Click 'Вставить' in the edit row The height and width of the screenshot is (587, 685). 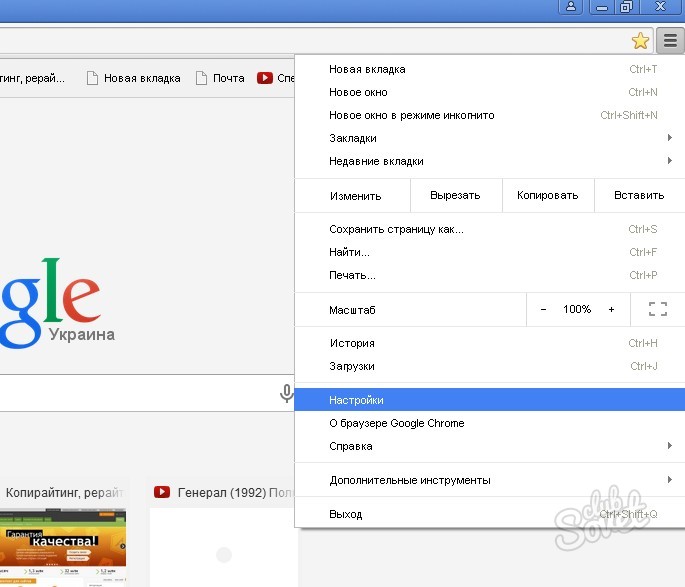639,195
